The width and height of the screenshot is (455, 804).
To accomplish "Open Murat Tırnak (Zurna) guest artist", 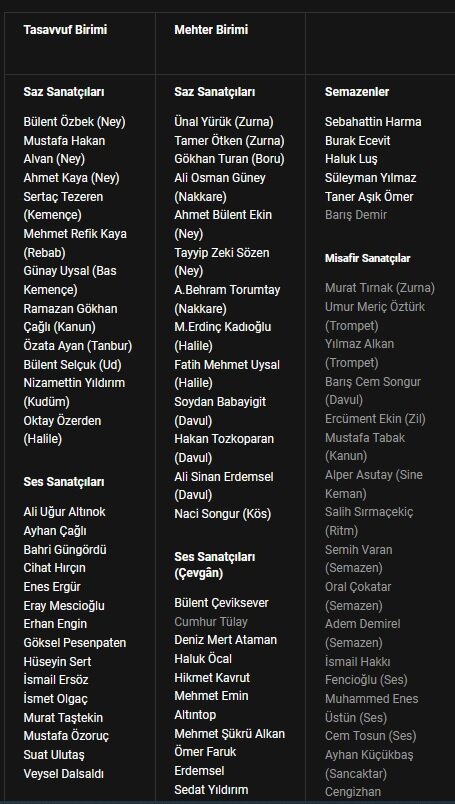I will [380, 288].
